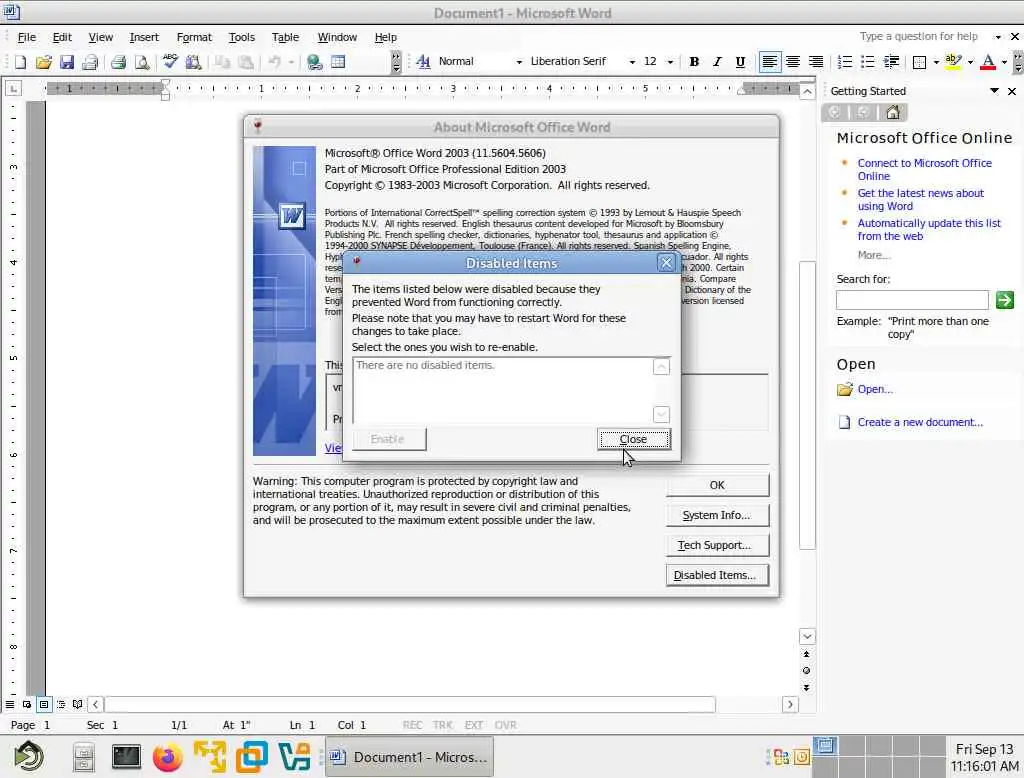The width and height of the screenshot is (1024, 778).
Task: Expand the Highlight color dropdown arrow
Action: coord(970,62)
